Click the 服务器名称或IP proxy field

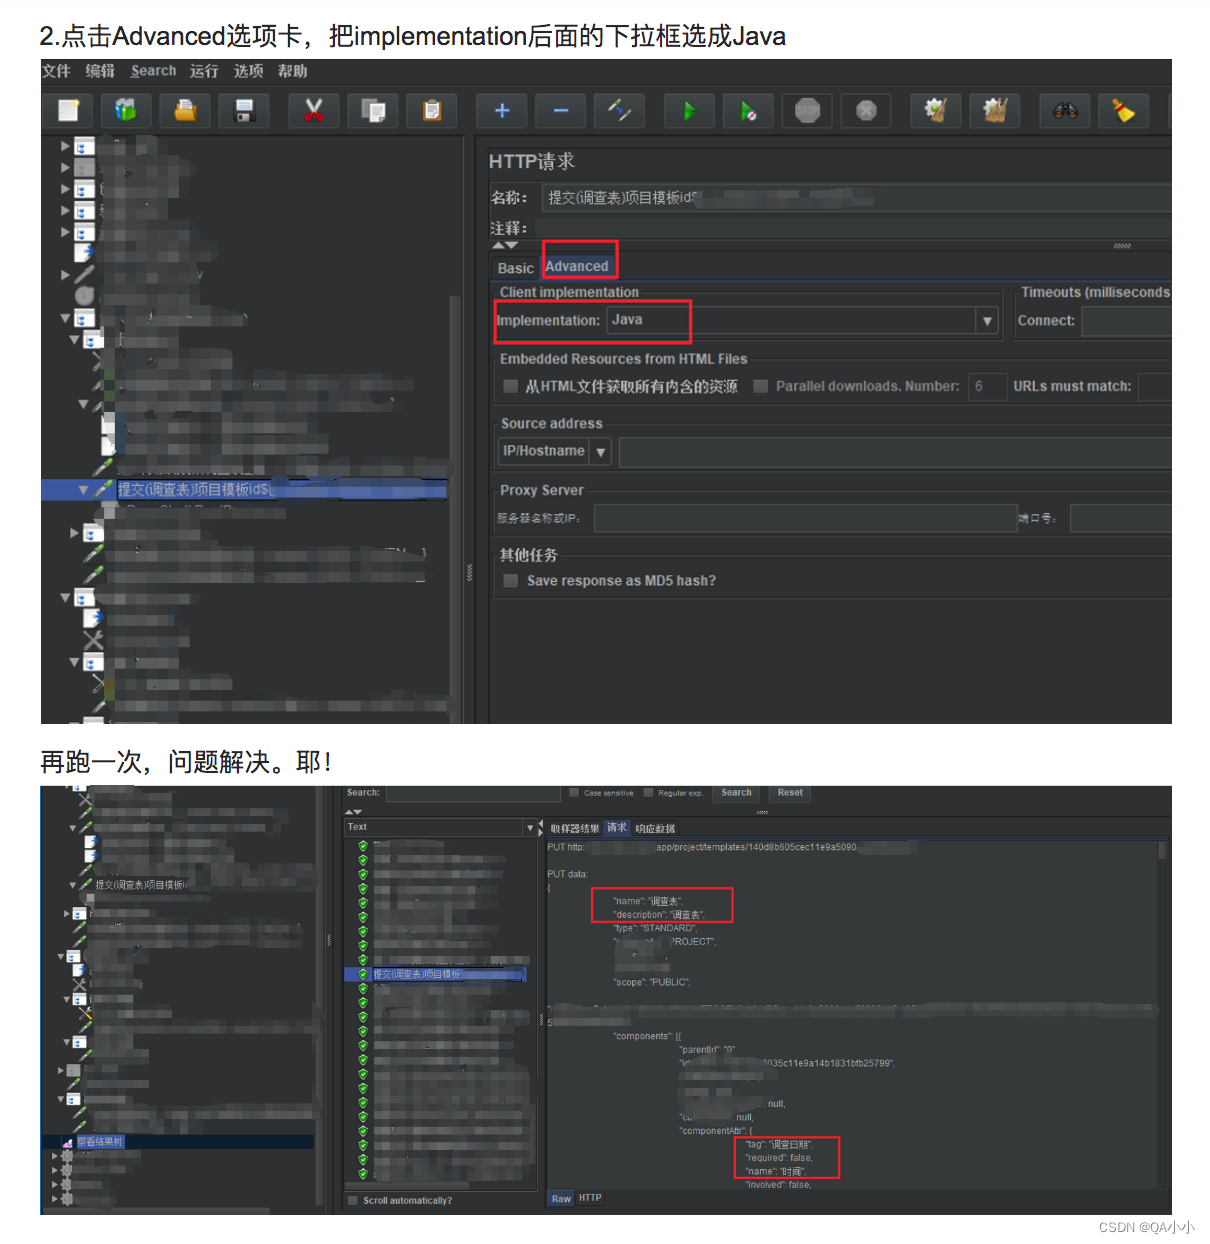click(x=806, y=518)
